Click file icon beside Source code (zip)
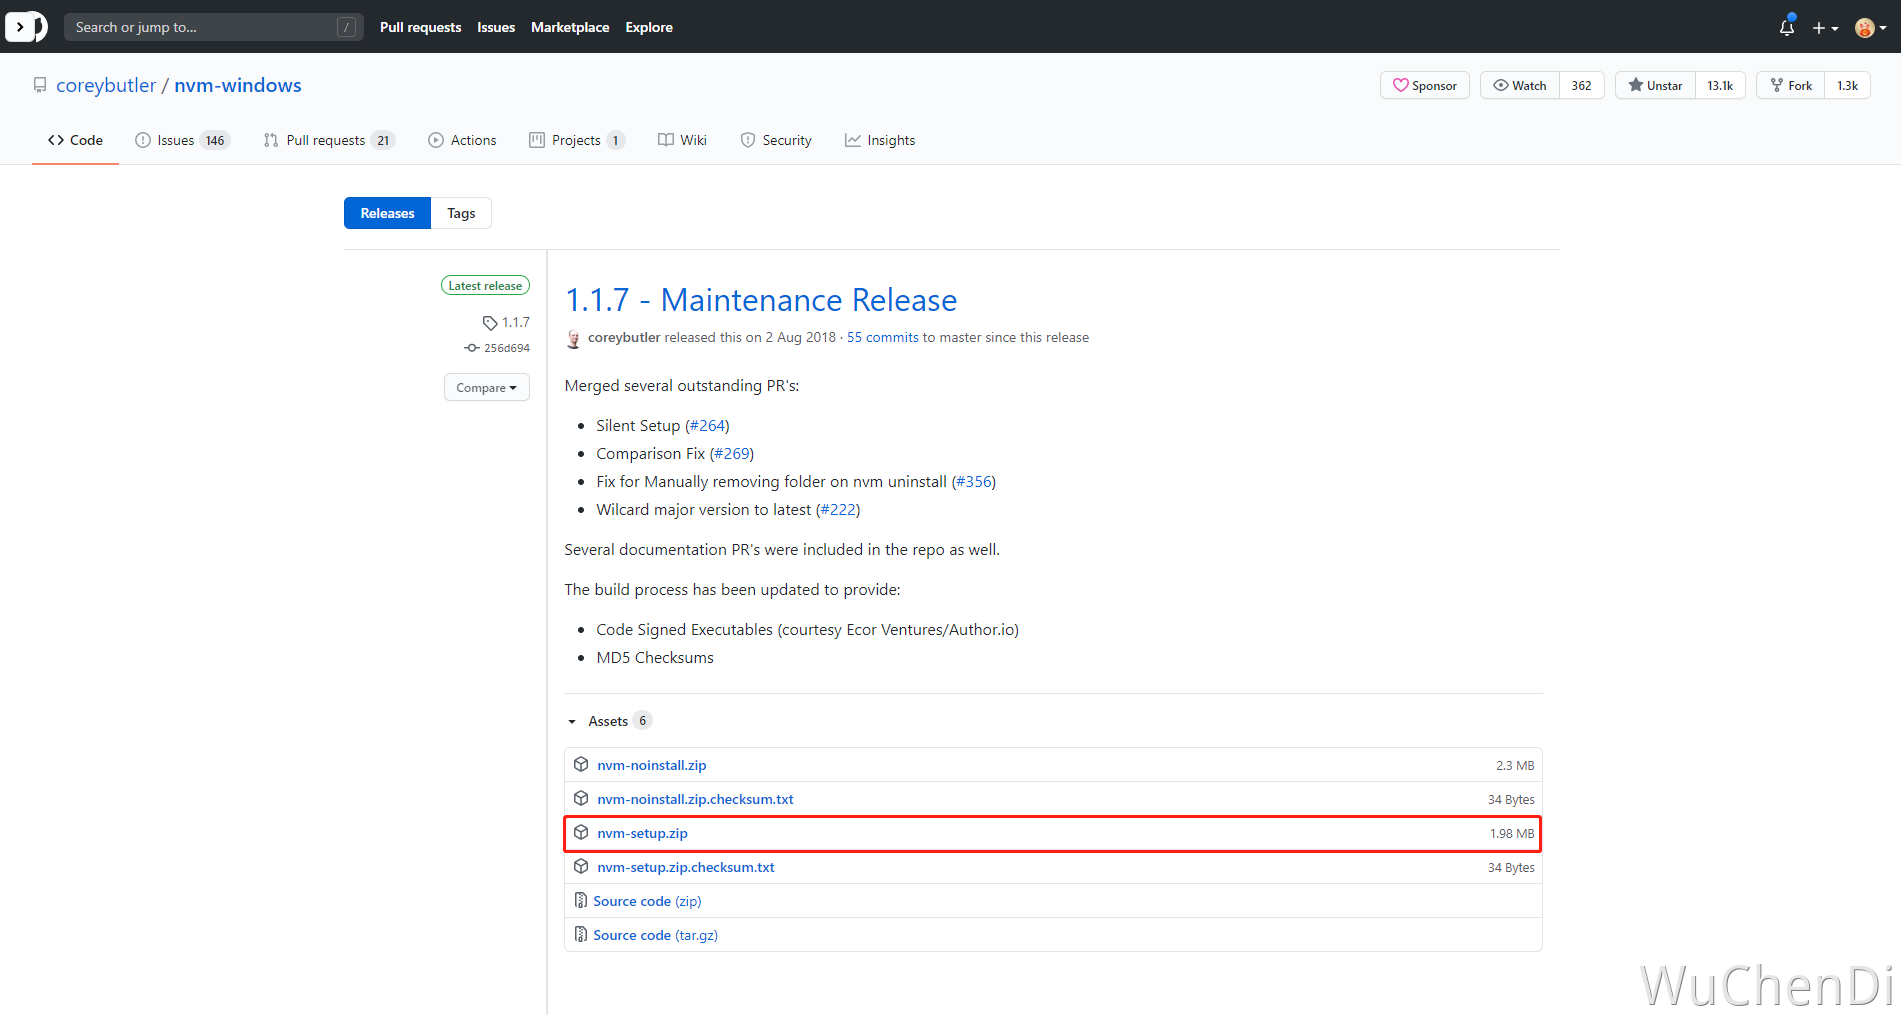Image resolution: width=1901 pixels, height=1015 pixels. (581, 901)
